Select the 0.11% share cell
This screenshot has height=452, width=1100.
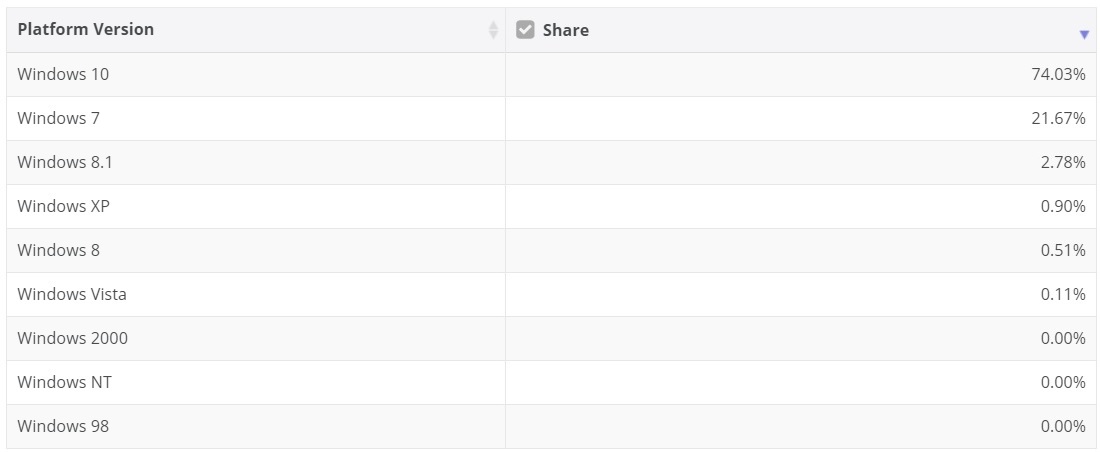1063,294
